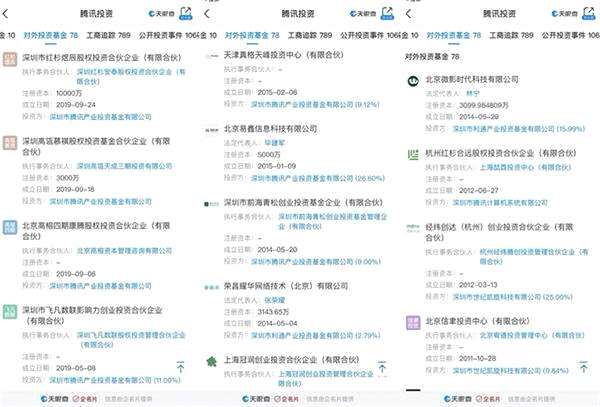This screenshot has width=600, height=407.
Task: Click the logo of 深圳市红杉煜辰股权投资合伙企业
Action: click(x=10, y=59)
